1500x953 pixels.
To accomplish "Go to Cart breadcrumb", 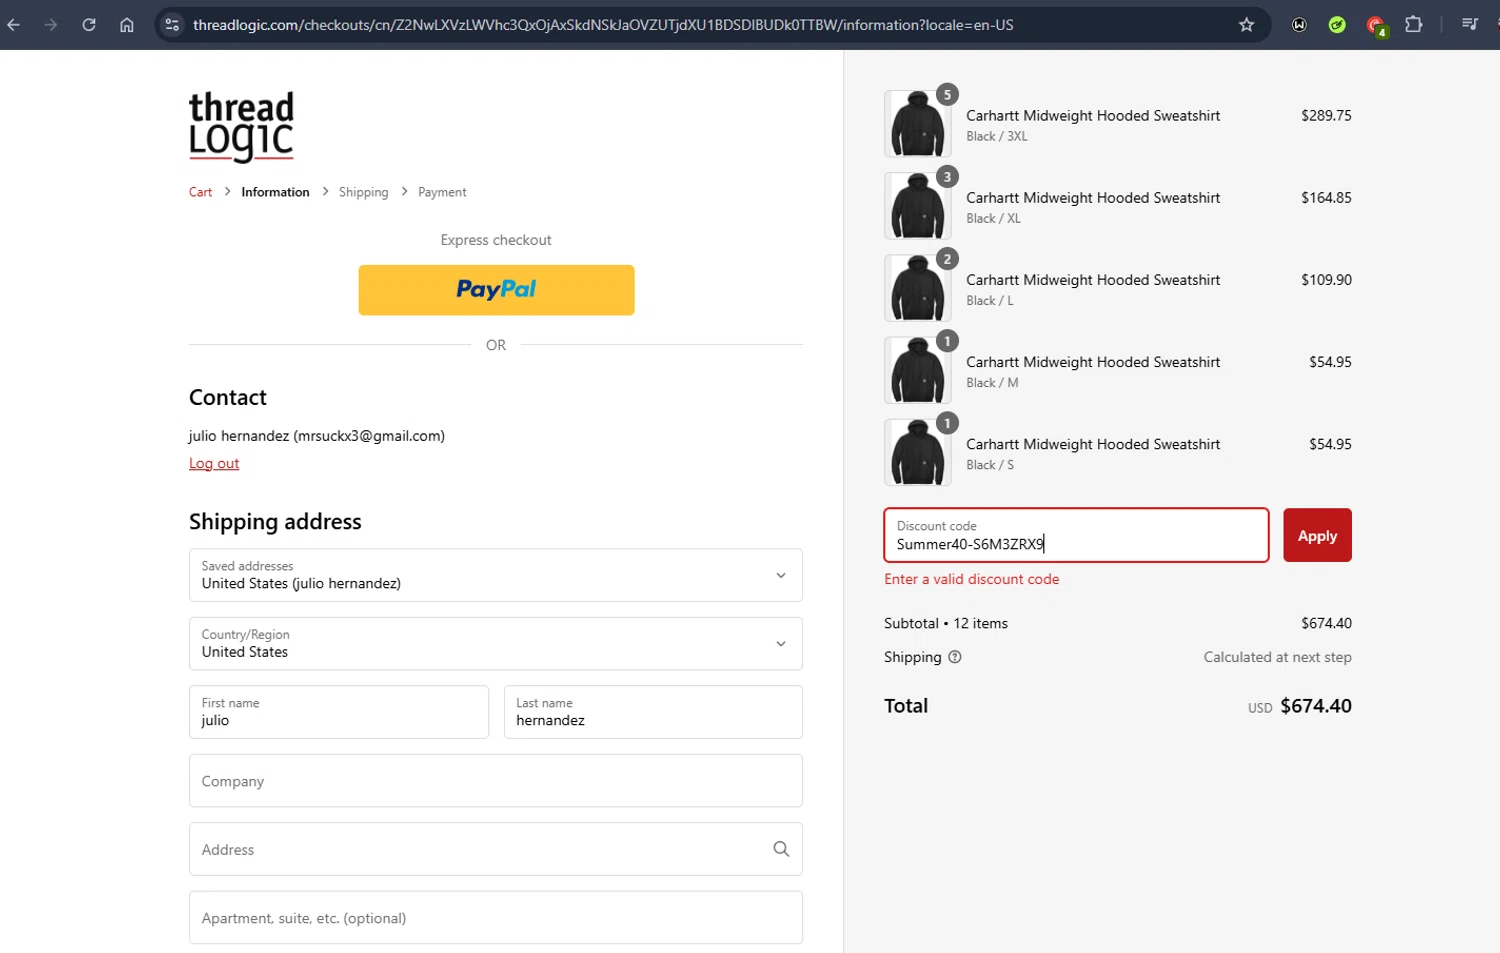I will click(x=200, y=192).
